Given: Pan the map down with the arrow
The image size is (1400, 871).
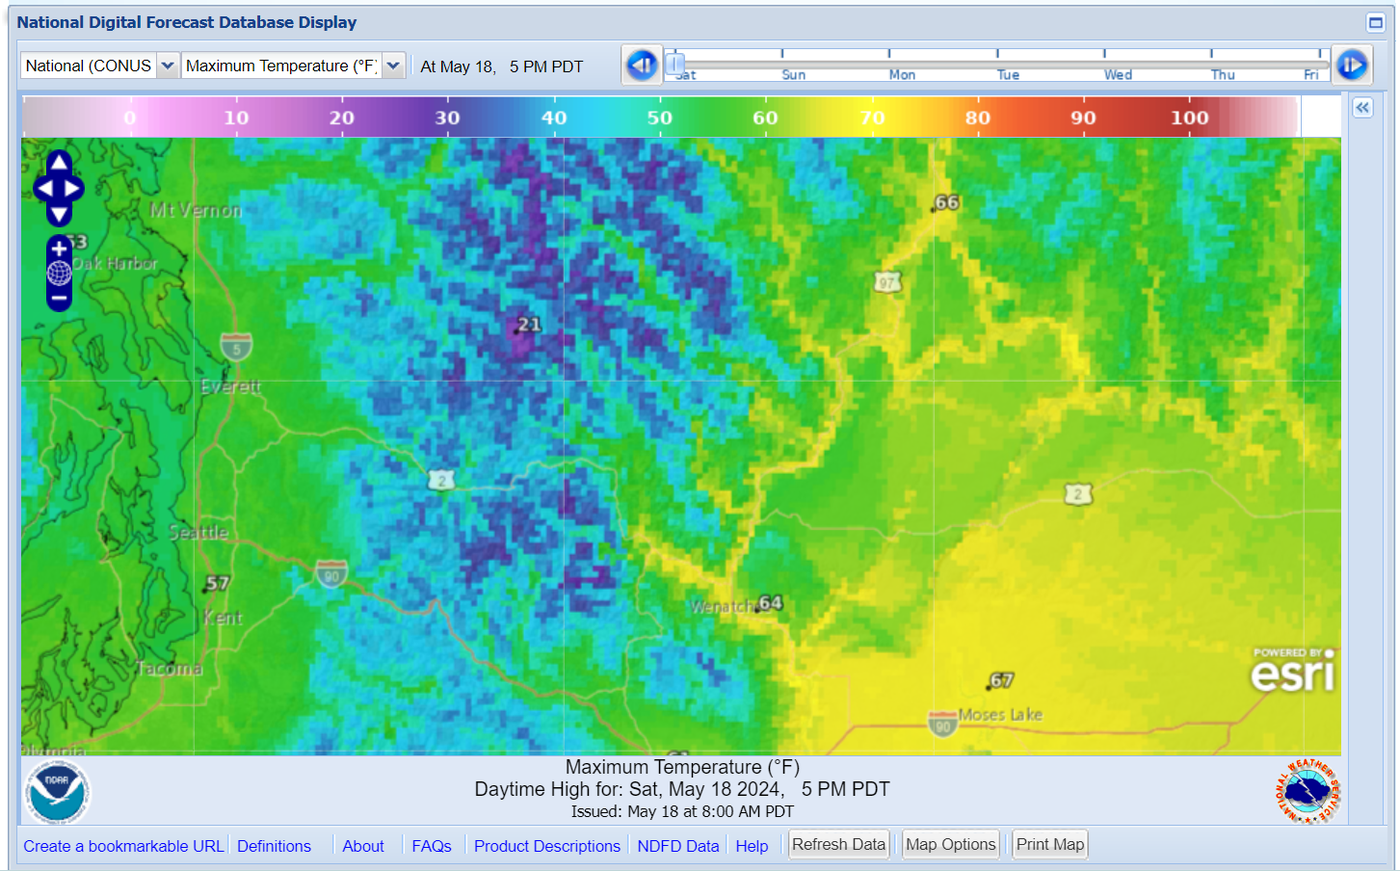Looking at the screenshot, I should (x=59, y=214).
